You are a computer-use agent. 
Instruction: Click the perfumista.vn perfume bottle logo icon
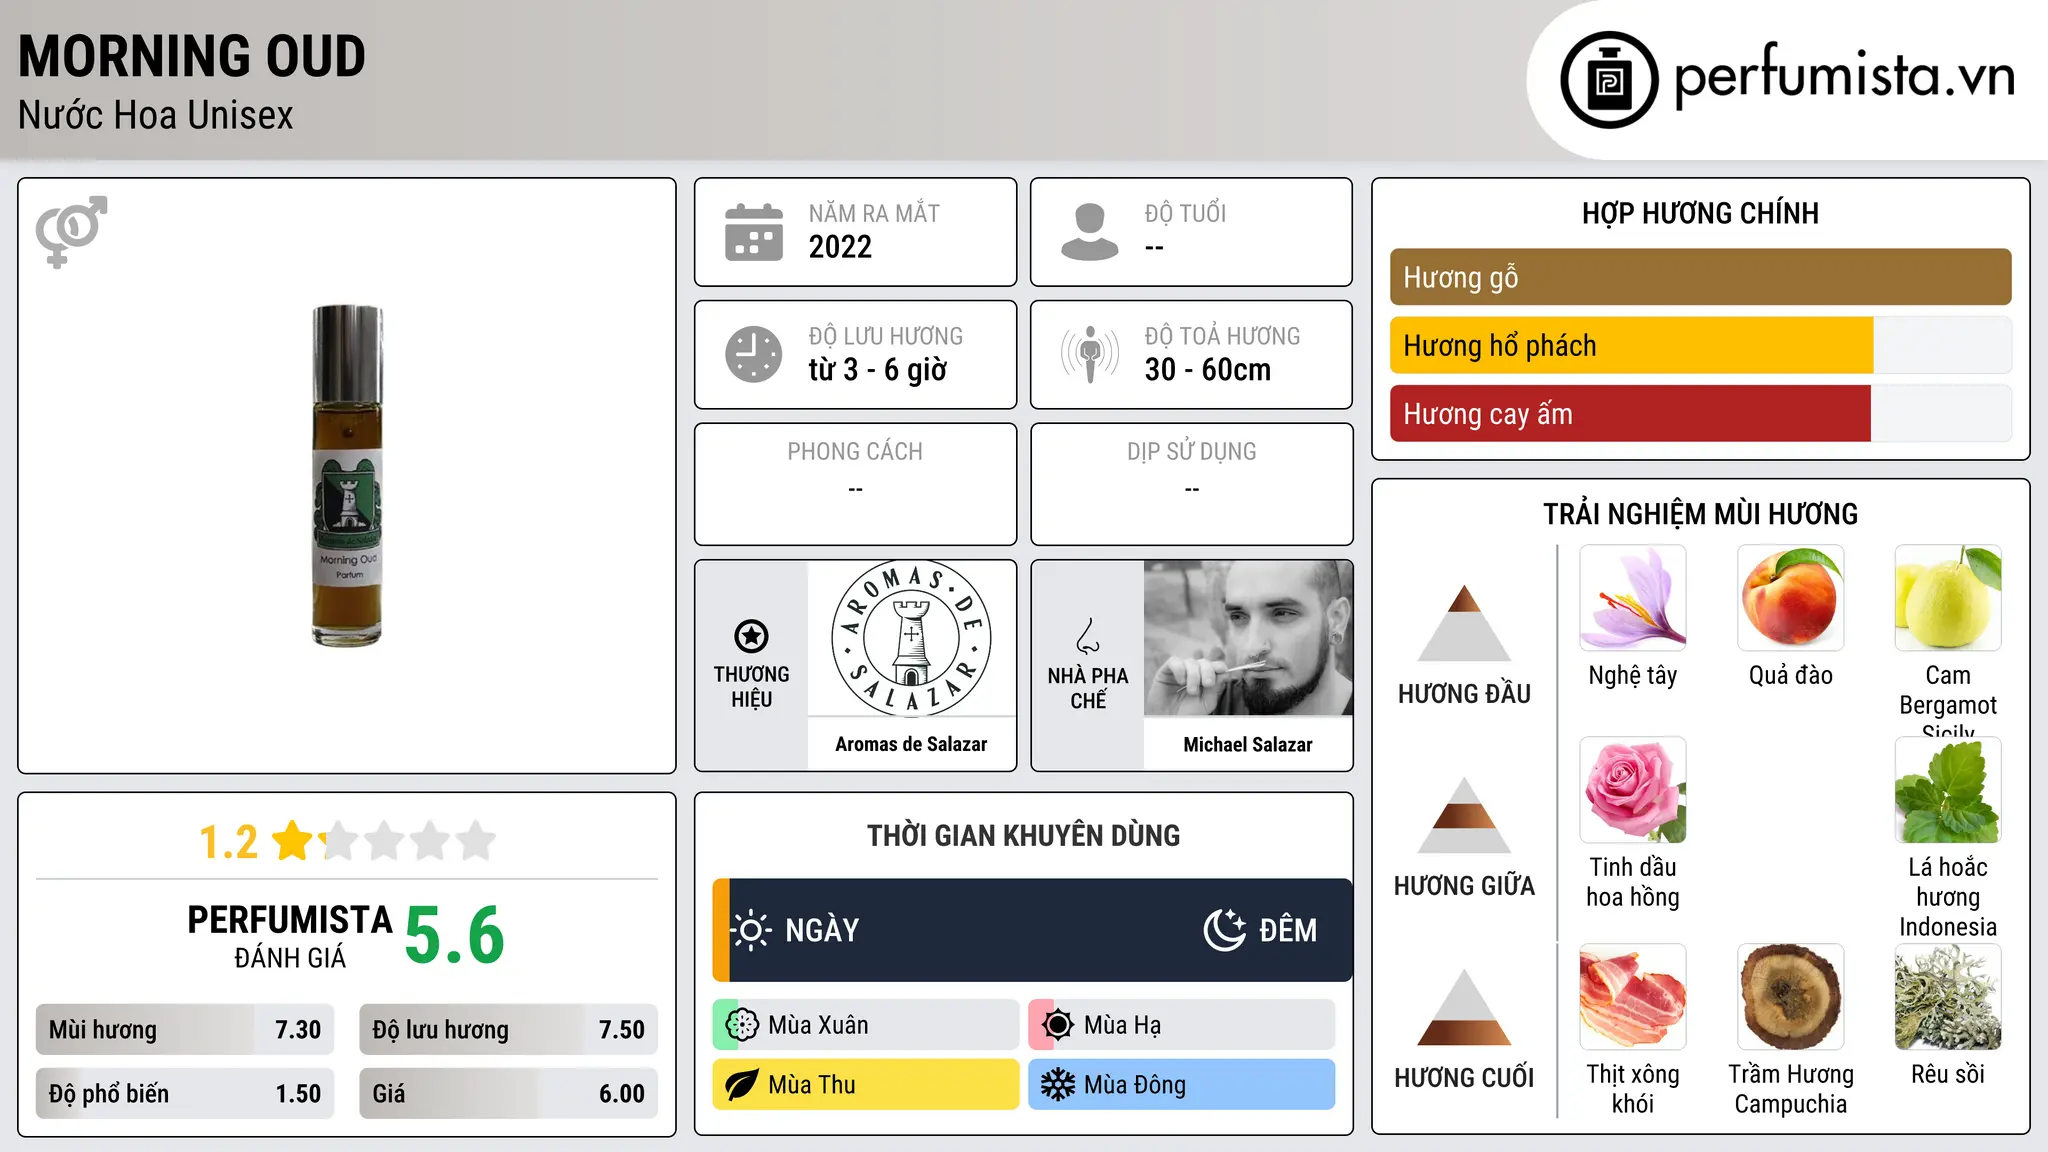coord(1609,80)
